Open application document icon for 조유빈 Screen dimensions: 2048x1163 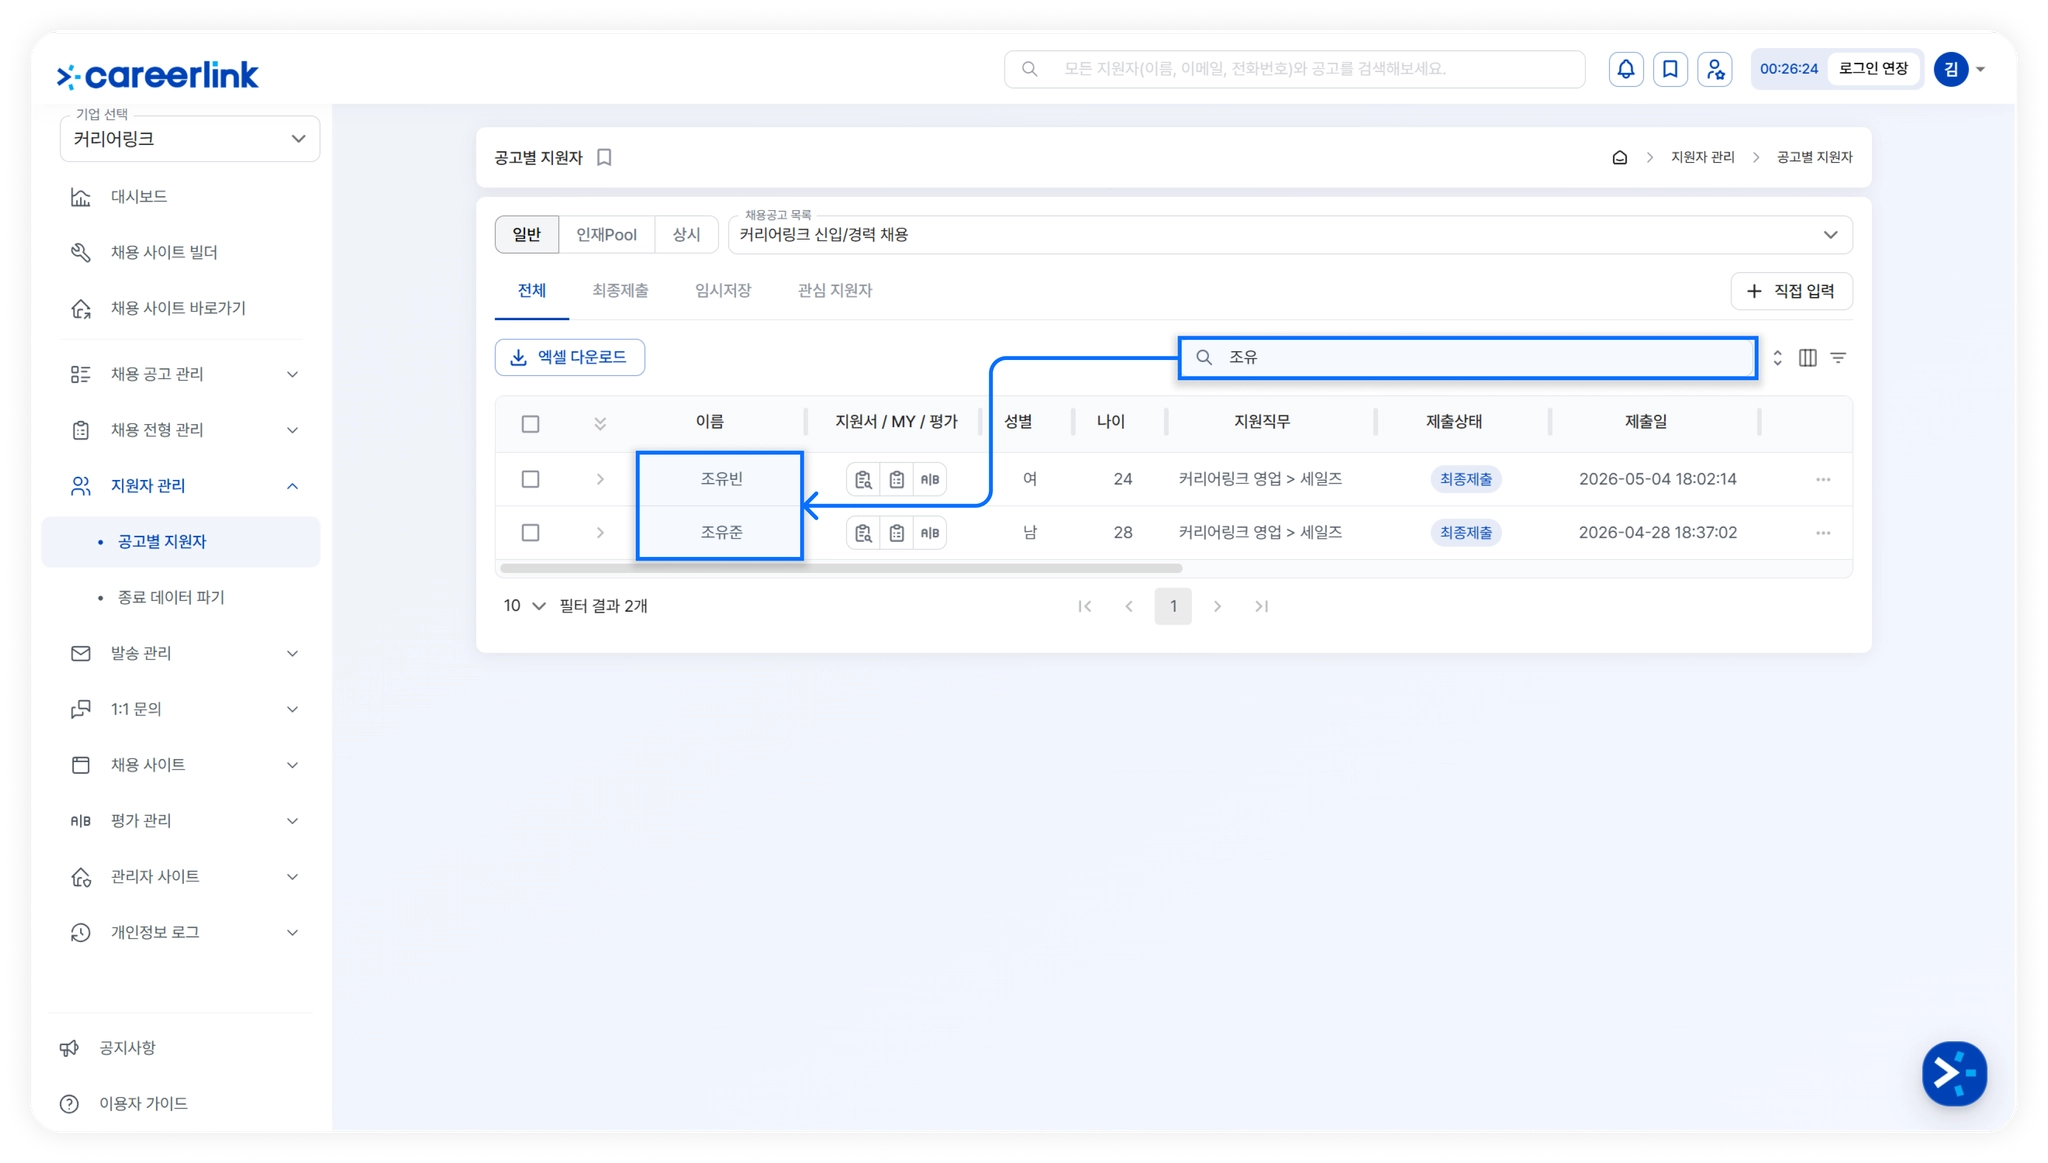863,479
